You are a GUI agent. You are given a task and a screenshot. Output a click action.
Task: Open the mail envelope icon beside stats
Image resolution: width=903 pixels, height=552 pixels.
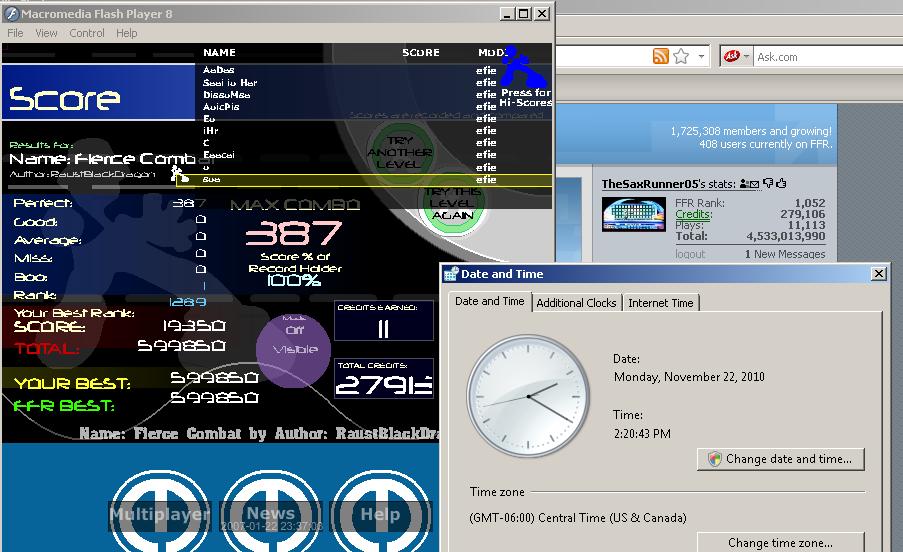tap(754, 184)
